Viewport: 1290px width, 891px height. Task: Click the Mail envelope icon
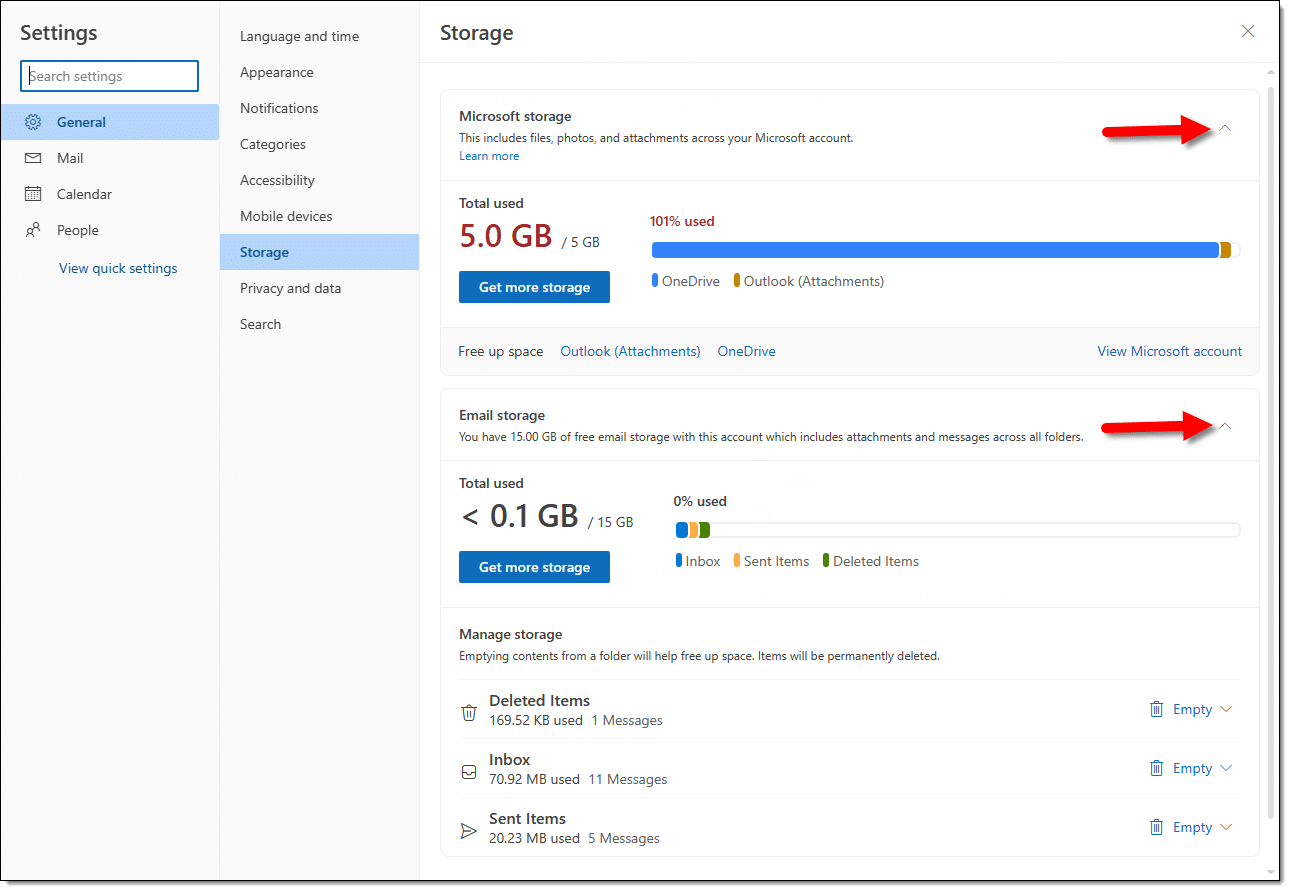tap(33, 158)
